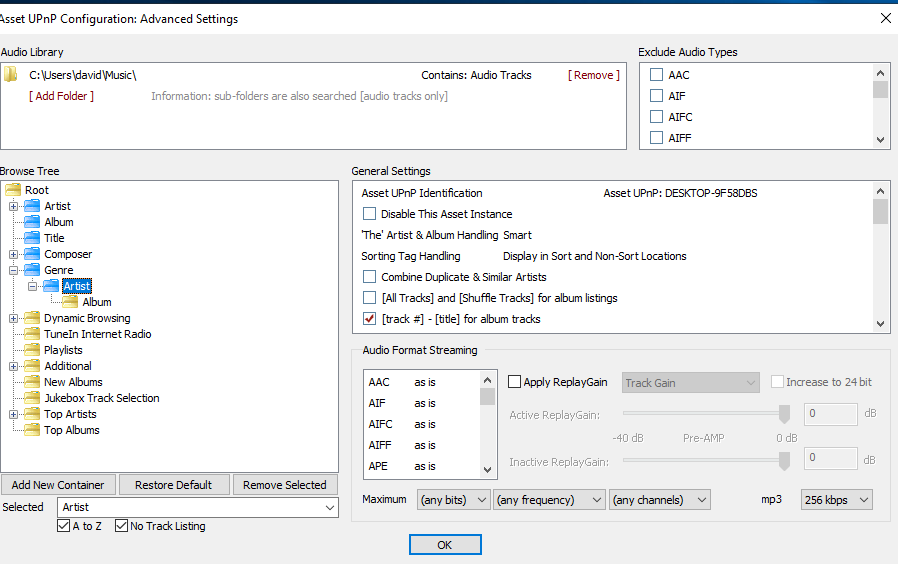Image resolution: width=898 pixels, height=564 pixels.
Task: Click the Jukebox Track Selection folder icon
Action: (32, 398)
